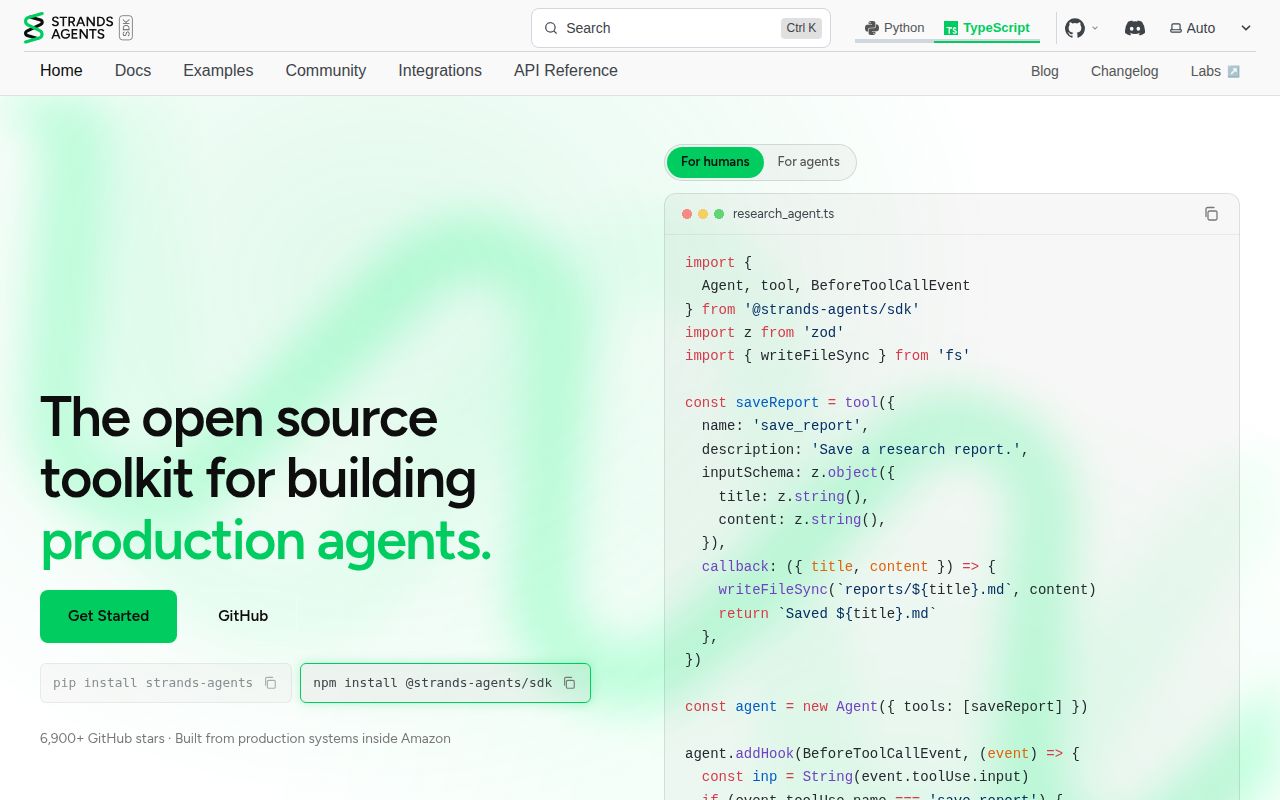The image size is (1280, 800).
Task: Expand the header chevron beside Auto
Action: click(x=1246, y=28)
